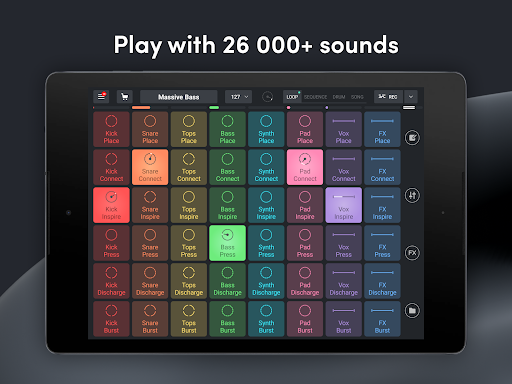Open the hamburger menu icon
The height and width of the screenshot is (384, 512).
pyautogui.click(x=101, y=97)
